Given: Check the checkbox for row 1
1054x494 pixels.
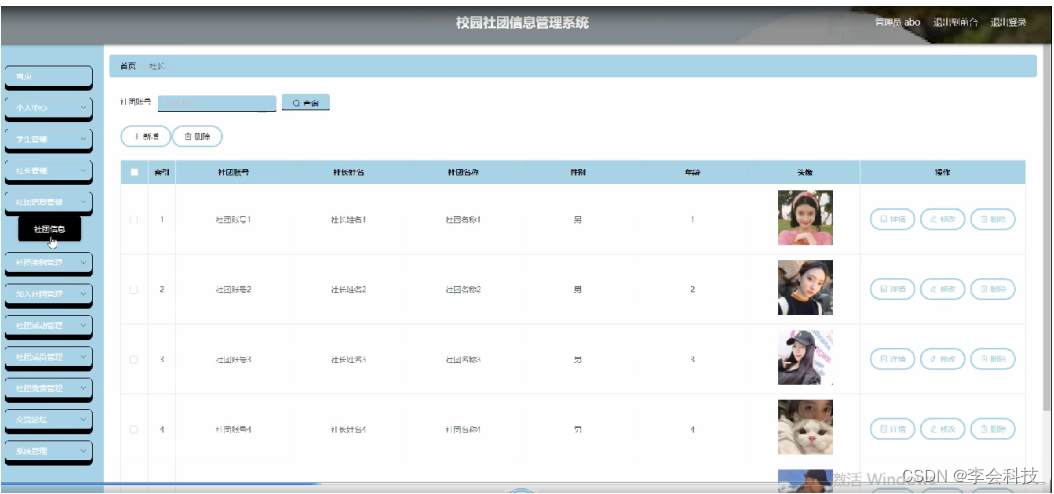Looking at the screenshot, I should [134, 220].
